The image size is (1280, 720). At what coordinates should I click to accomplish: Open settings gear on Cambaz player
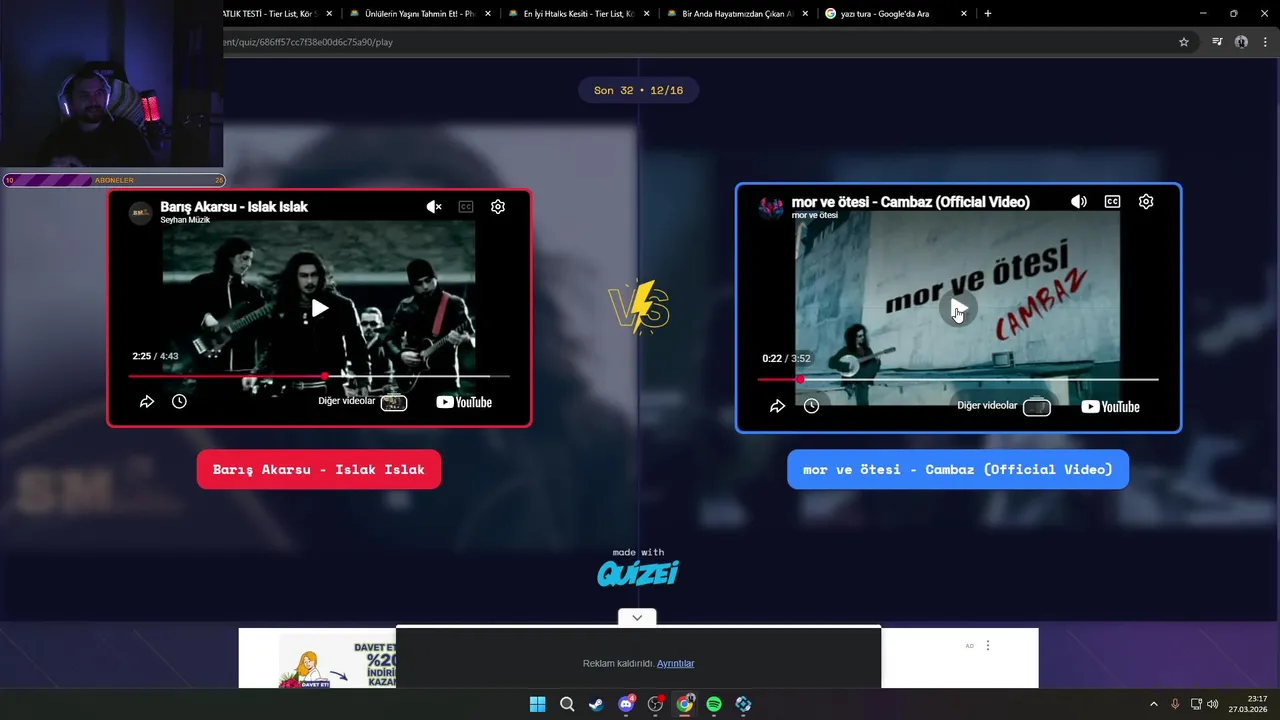point(1146,202)
